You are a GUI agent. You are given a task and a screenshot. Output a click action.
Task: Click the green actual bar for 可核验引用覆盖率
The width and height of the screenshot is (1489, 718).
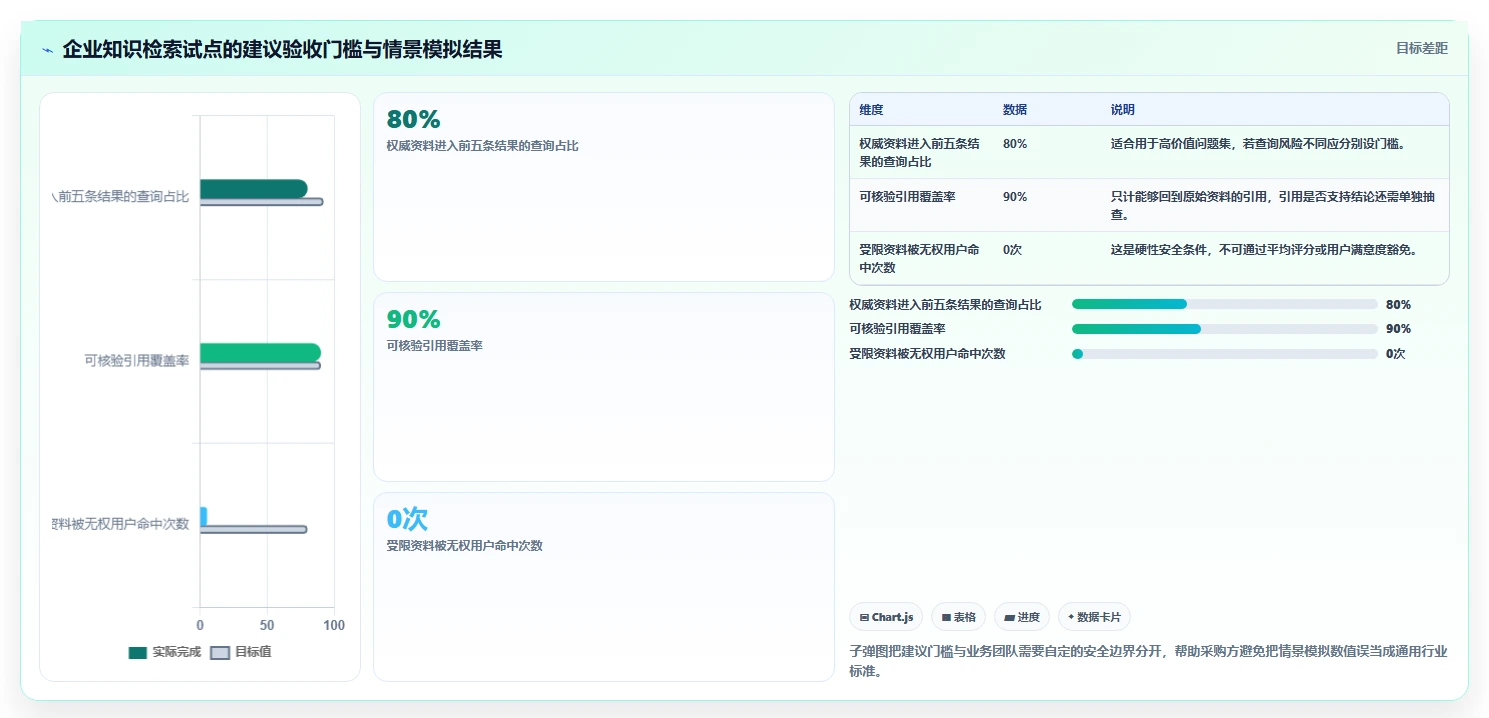coord(260,353)
